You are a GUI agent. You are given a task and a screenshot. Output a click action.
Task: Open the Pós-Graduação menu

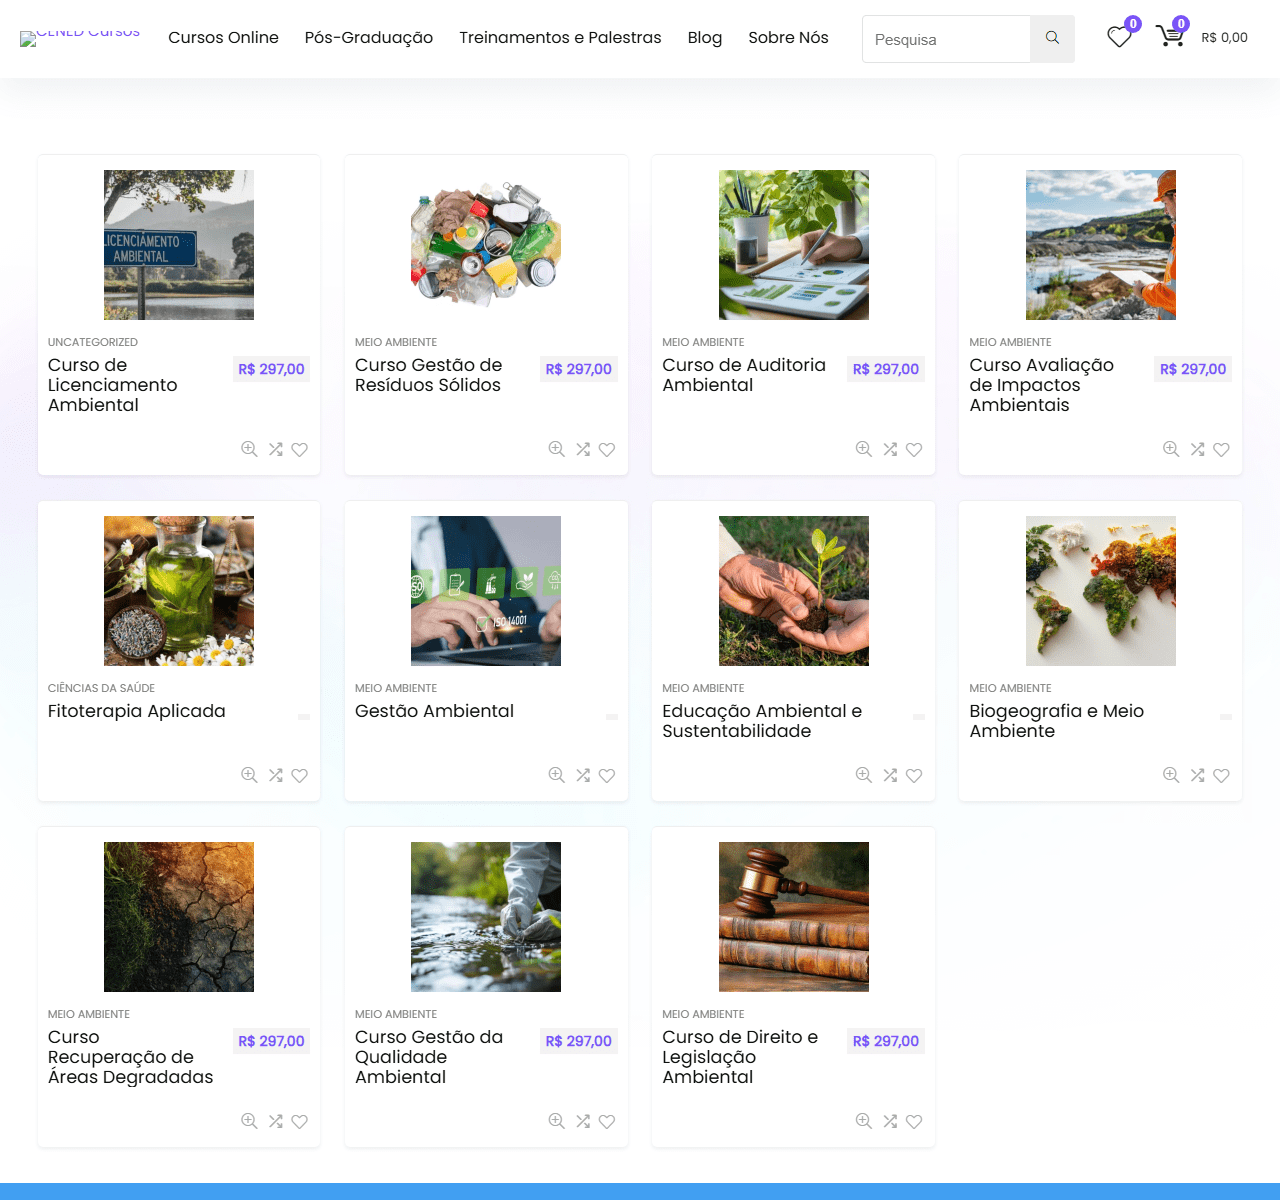[x=368, y=37]
